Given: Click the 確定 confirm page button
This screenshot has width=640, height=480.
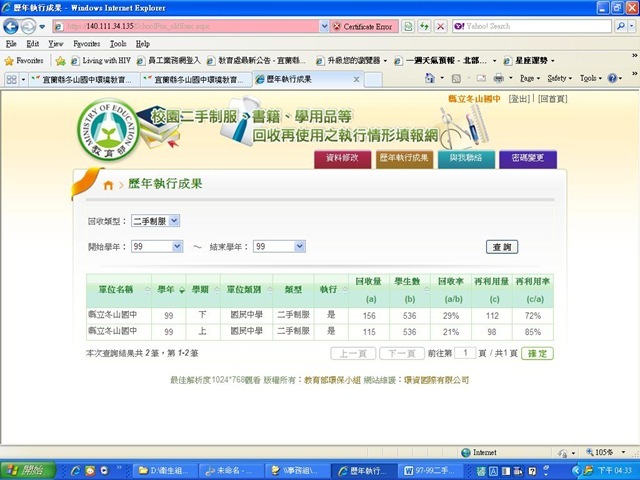Looking at the screenshot, I should 537,353.
